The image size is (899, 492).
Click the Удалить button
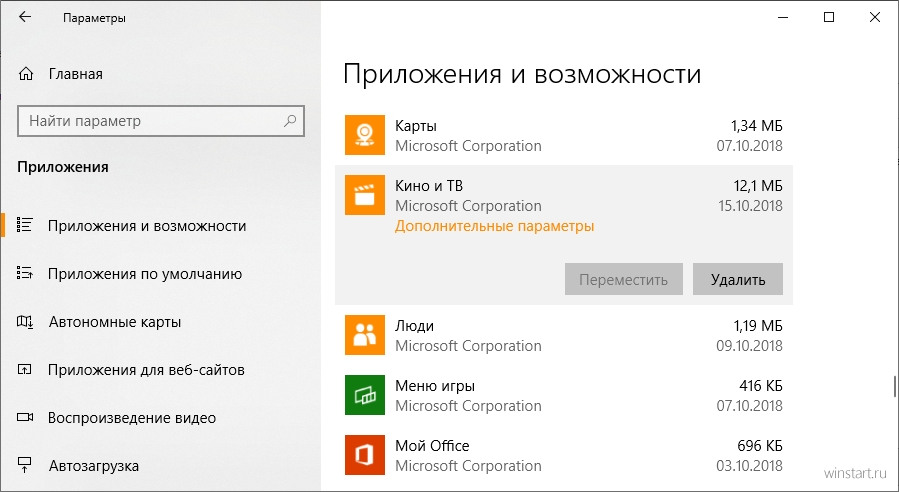tap(738, 279)
